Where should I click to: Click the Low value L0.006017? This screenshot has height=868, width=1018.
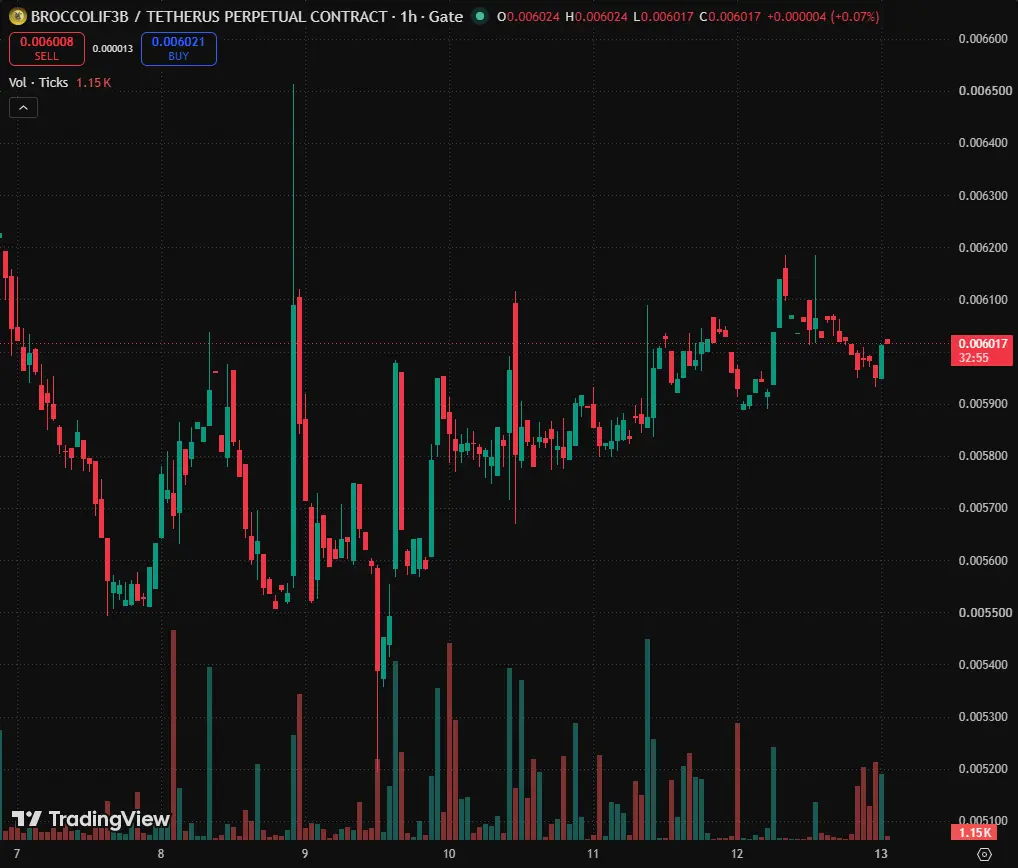point(664,16)
